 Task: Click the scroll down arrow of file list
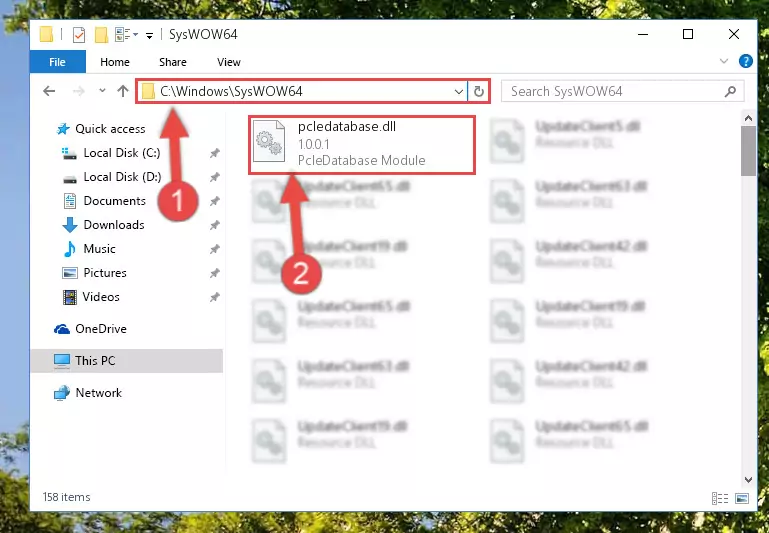pyautogui.click(x=748, y=480)
